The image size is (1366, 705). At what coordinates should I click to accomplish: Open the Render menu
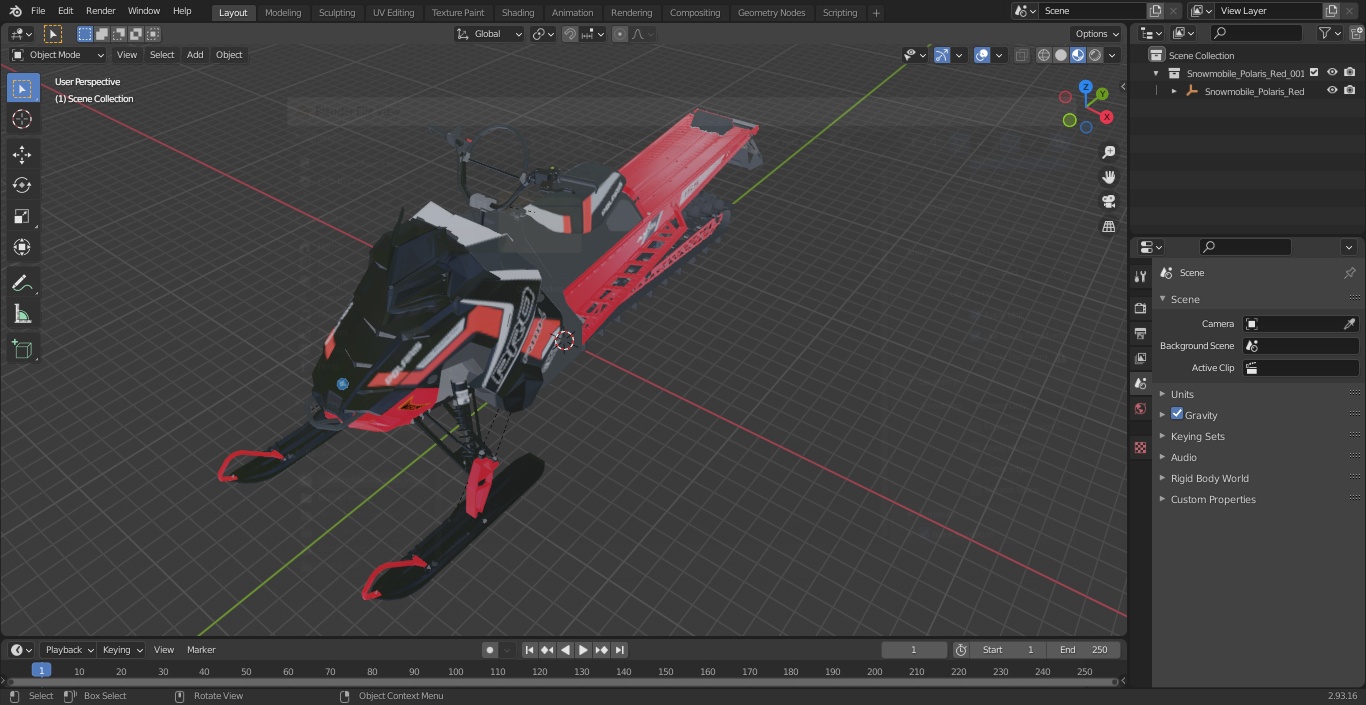101,11
